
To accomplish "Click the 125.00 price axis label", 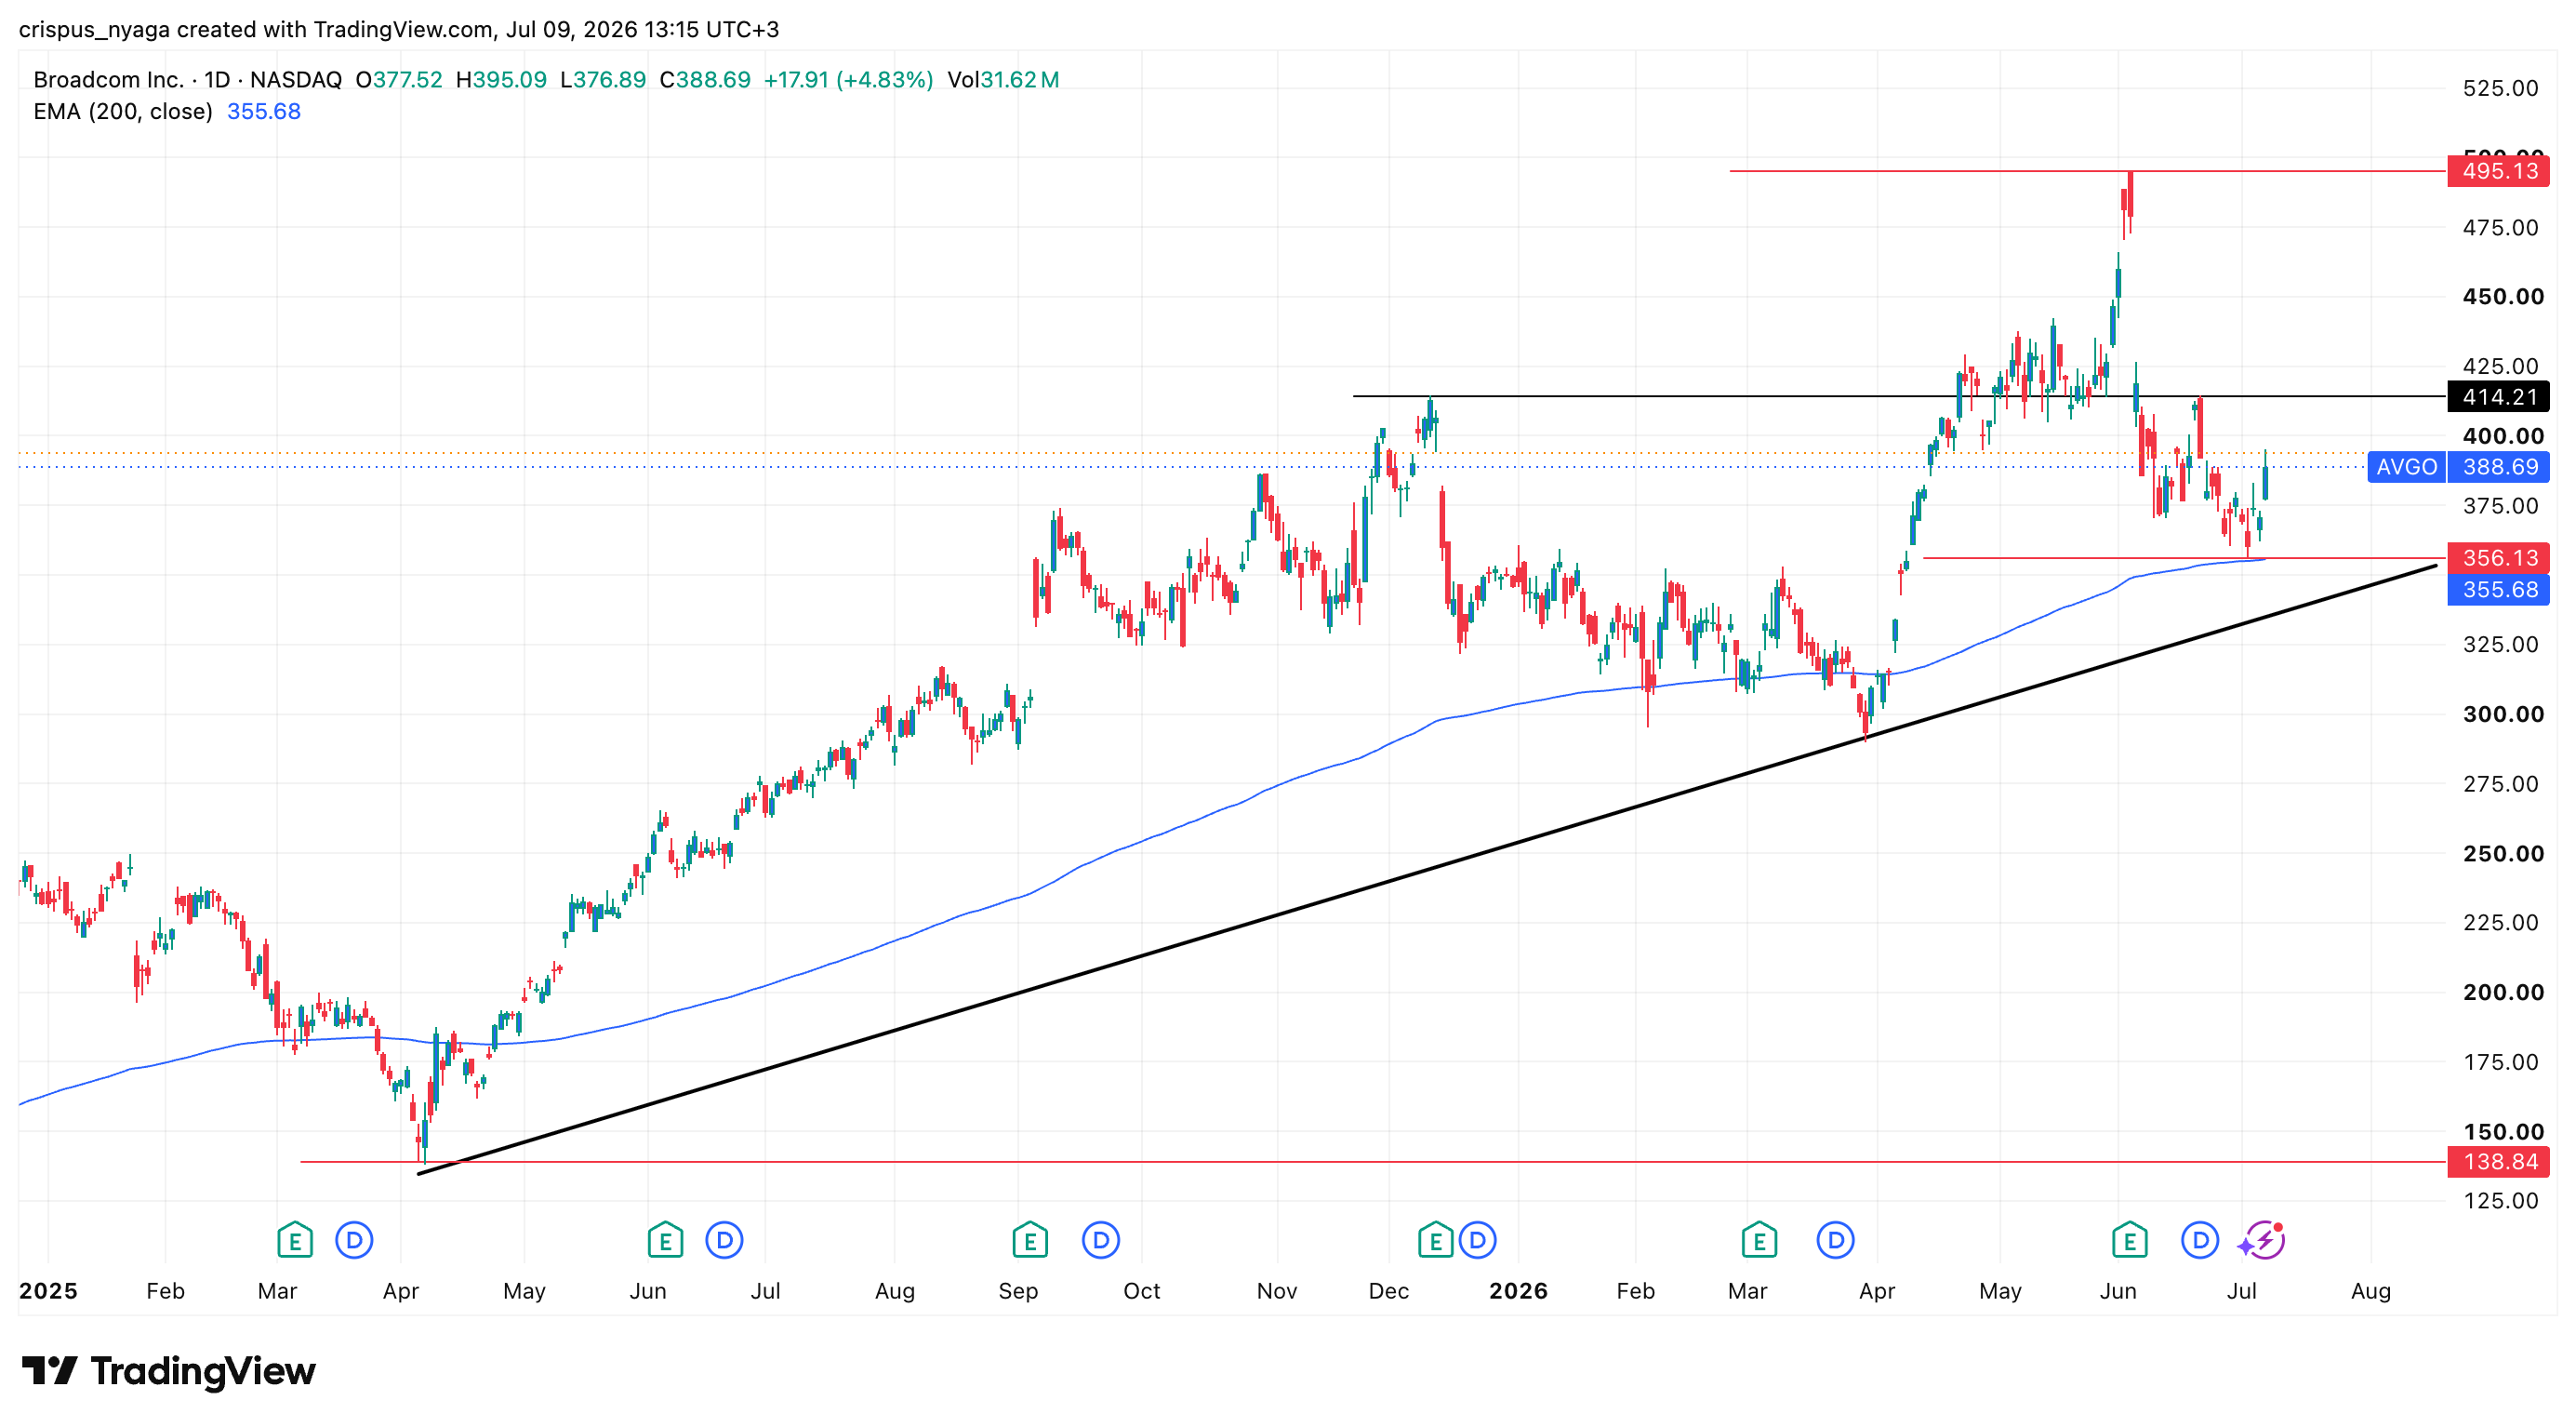I will (2500, 1201).
